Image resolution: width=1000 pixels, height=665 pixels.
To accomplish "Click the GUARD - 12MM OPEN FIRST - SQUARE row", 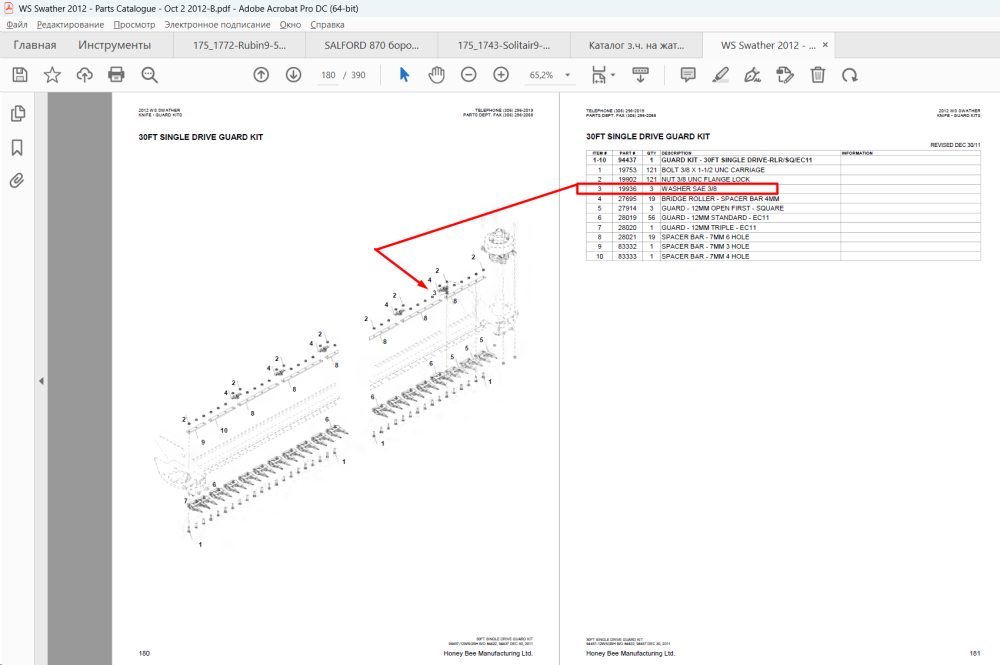I will [x=783, y=208].
